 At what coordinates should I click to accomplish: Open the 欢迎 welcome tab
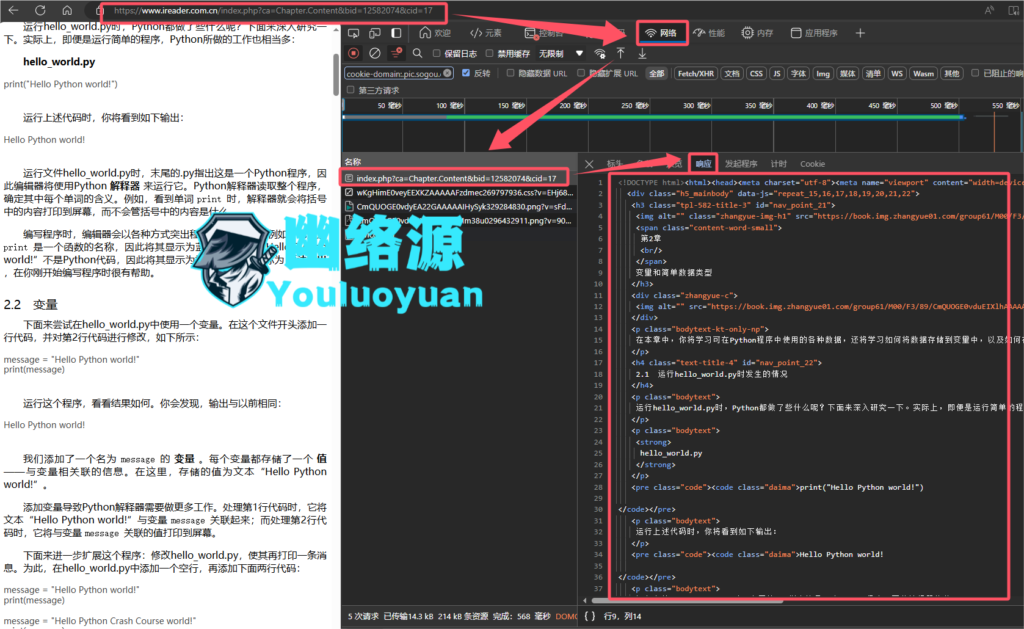tap(435, 33)
